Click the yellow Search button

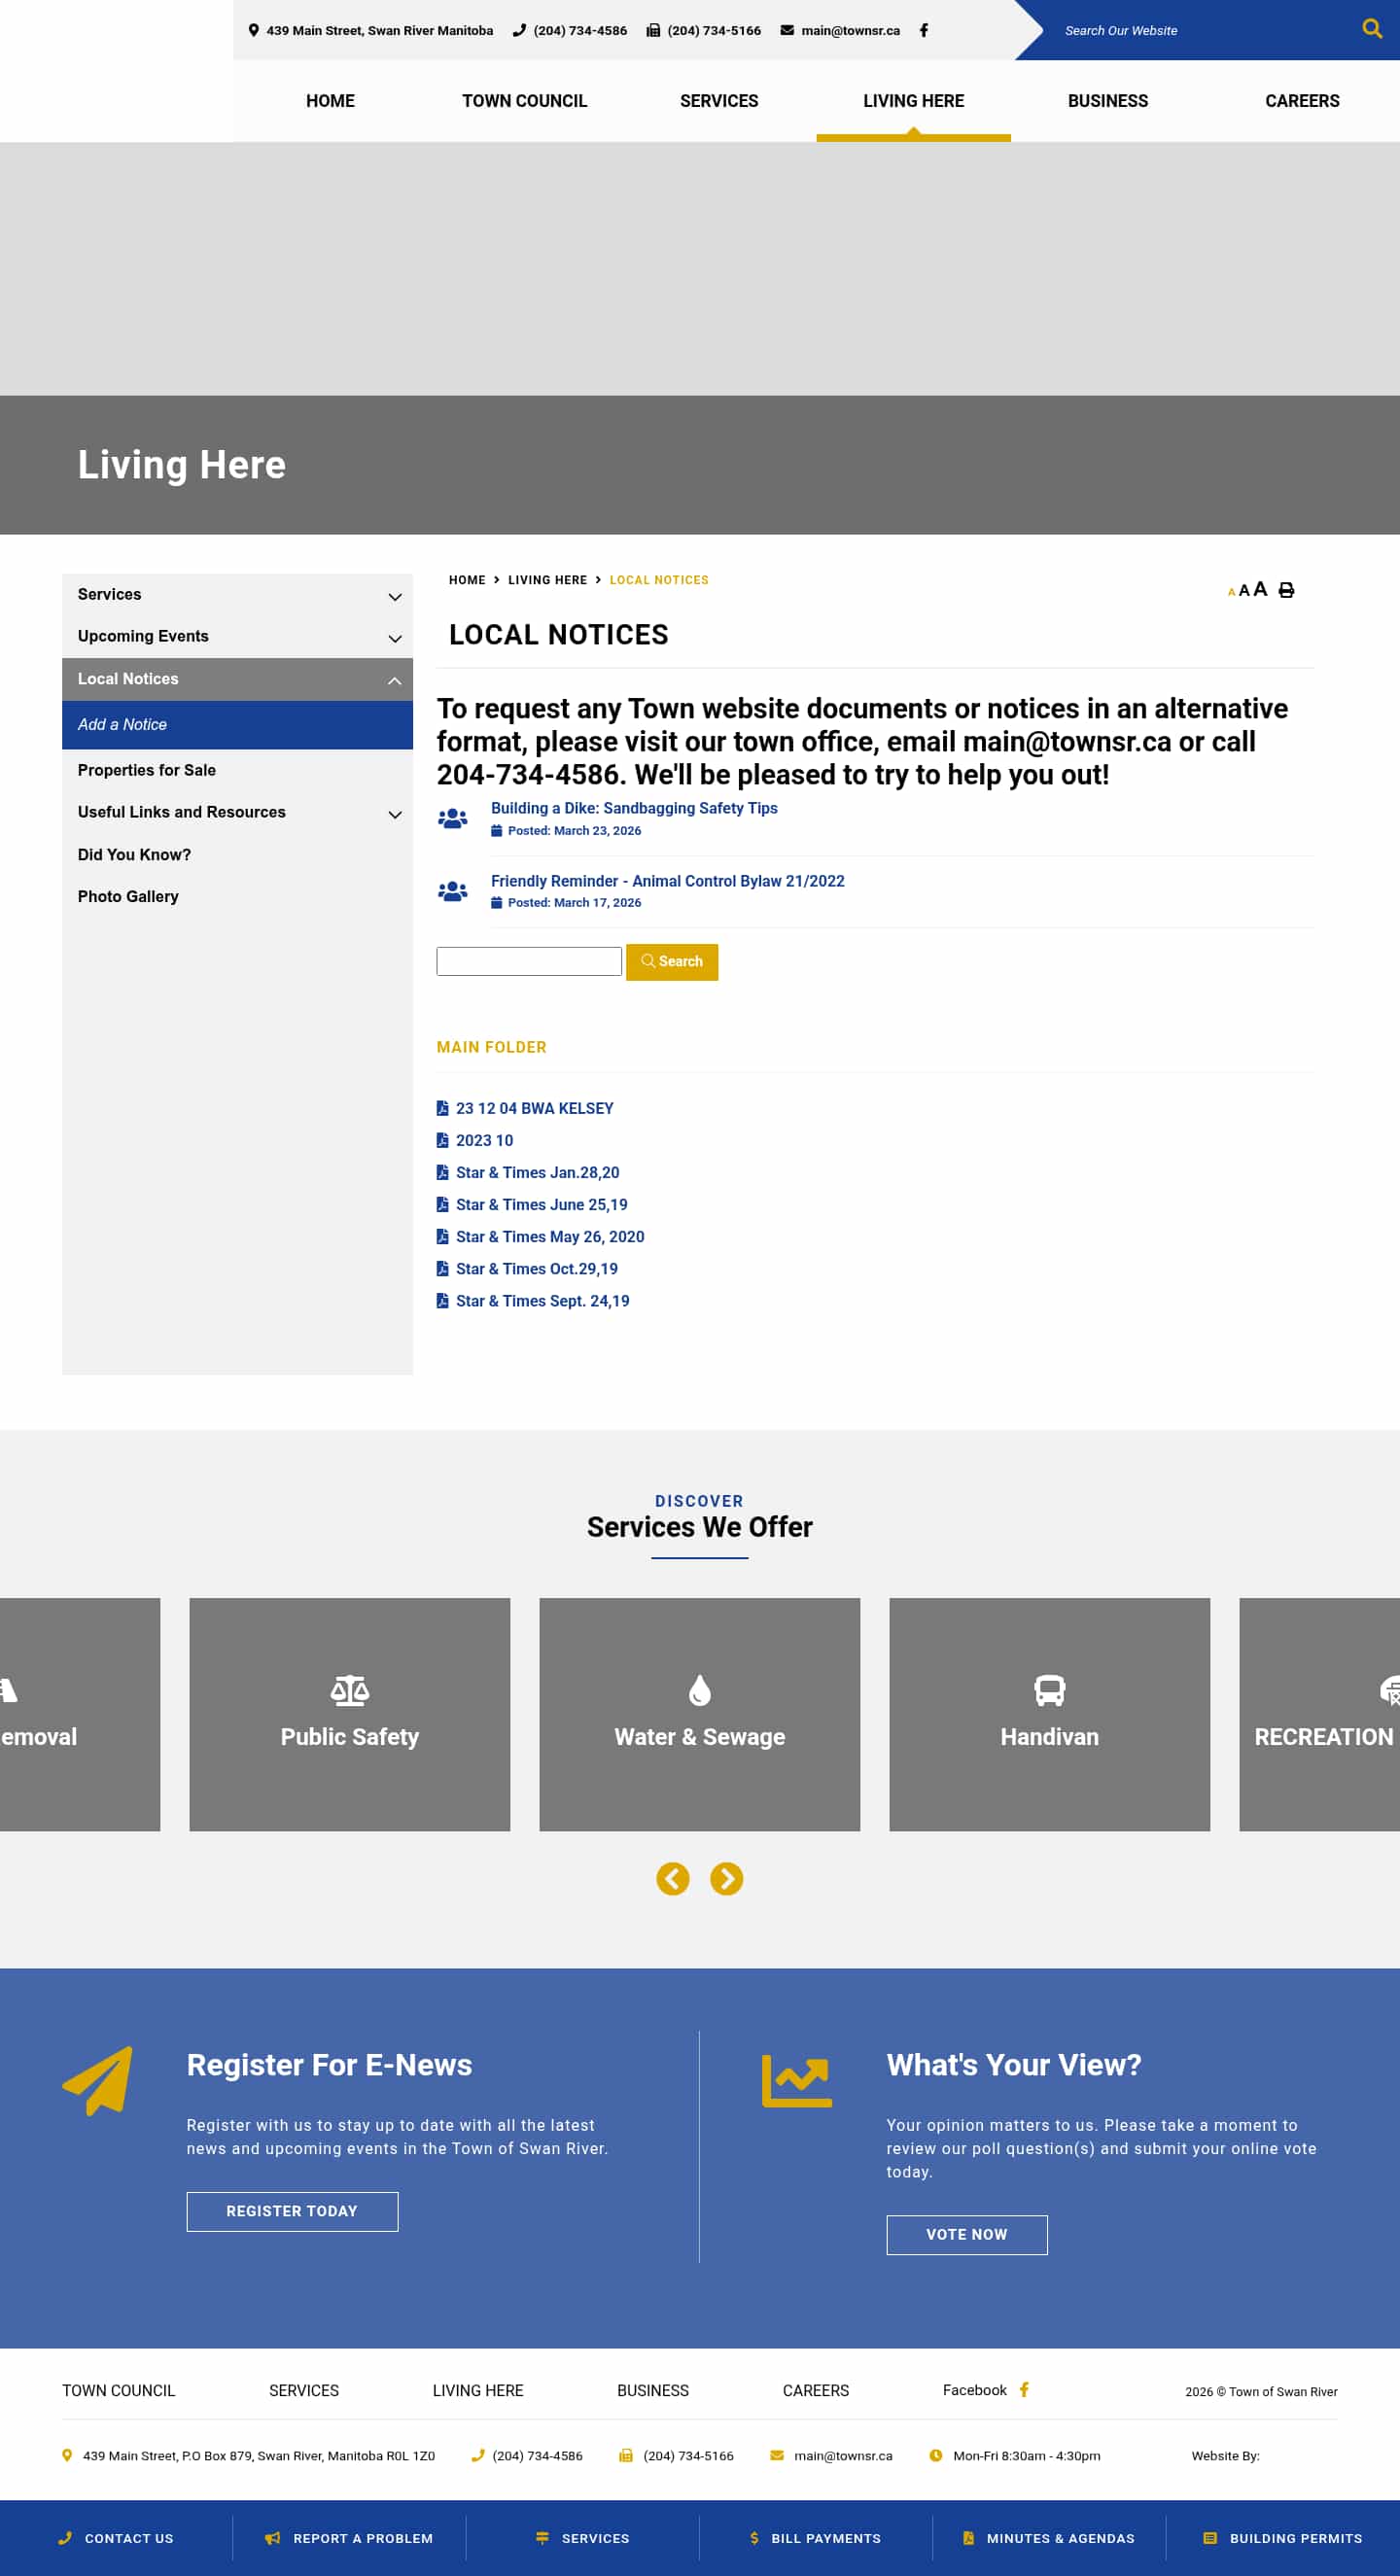[672, 962]
